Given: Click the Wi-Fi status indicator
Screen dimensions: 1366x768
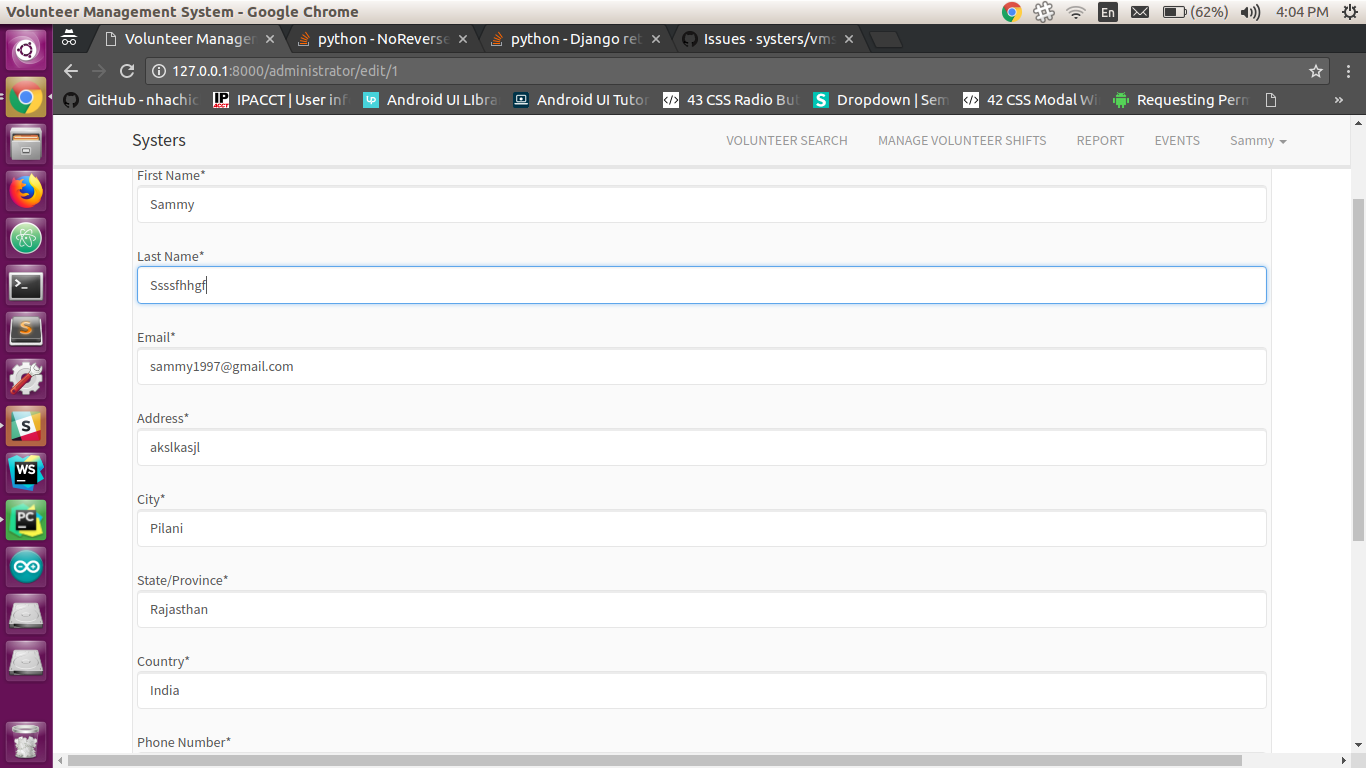Looking at the screenshot, I should click(1075, 13).
